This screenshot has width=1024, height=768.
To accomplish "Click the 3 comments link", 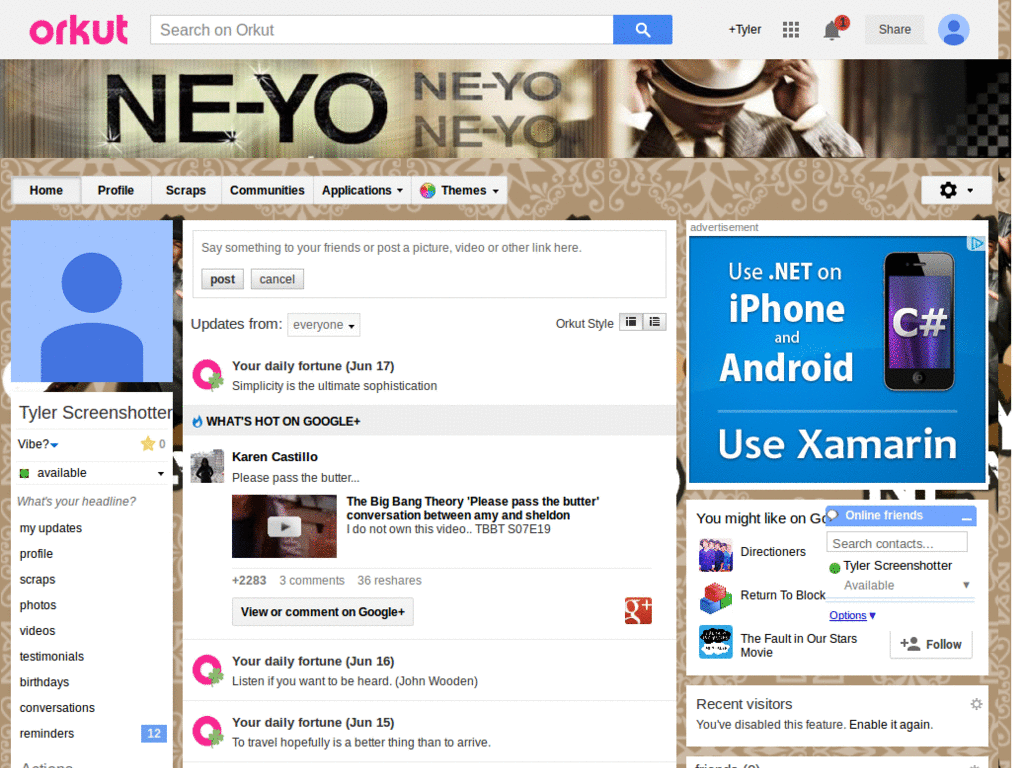I will [312, 581].
